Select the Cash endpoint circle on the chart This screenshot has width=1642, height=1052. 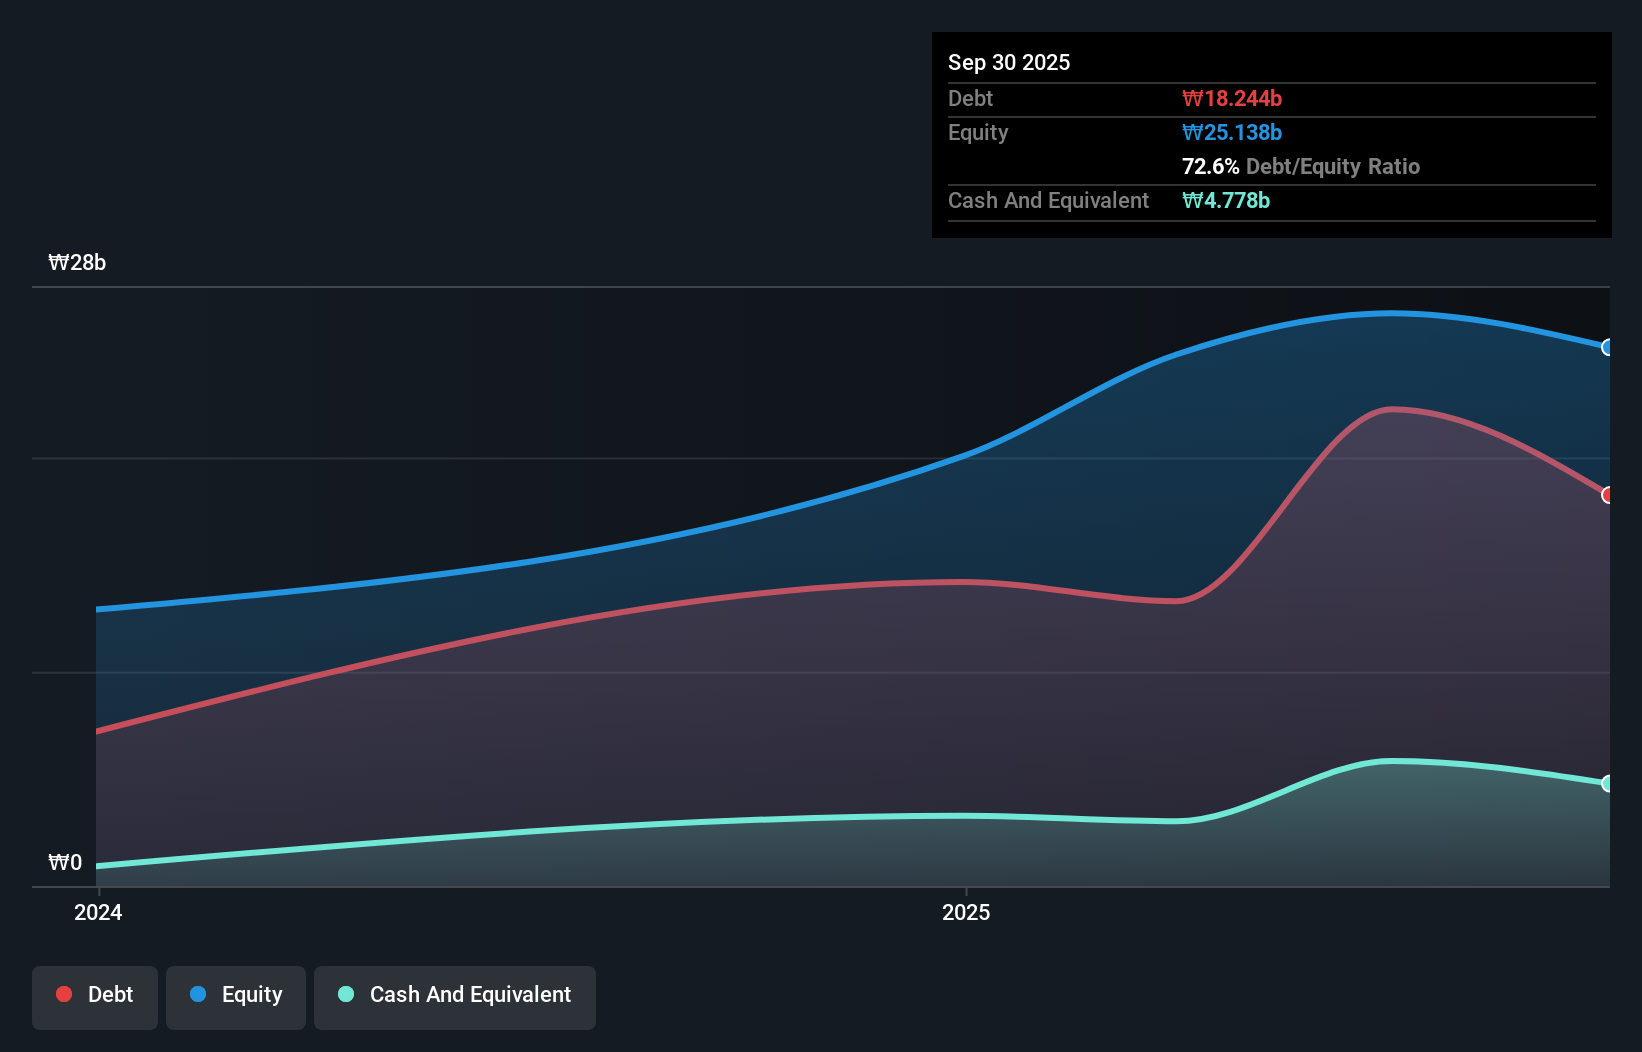pyautogui.click(x=1607, y=784)
